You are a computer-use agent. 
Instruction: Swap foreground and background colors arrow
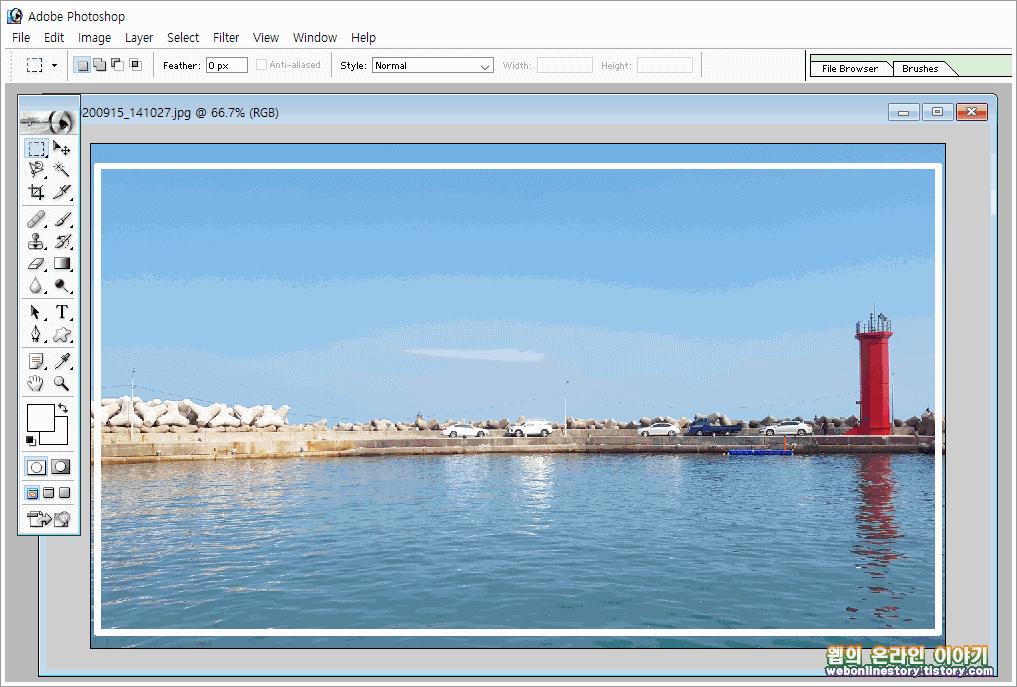[63, 408]
